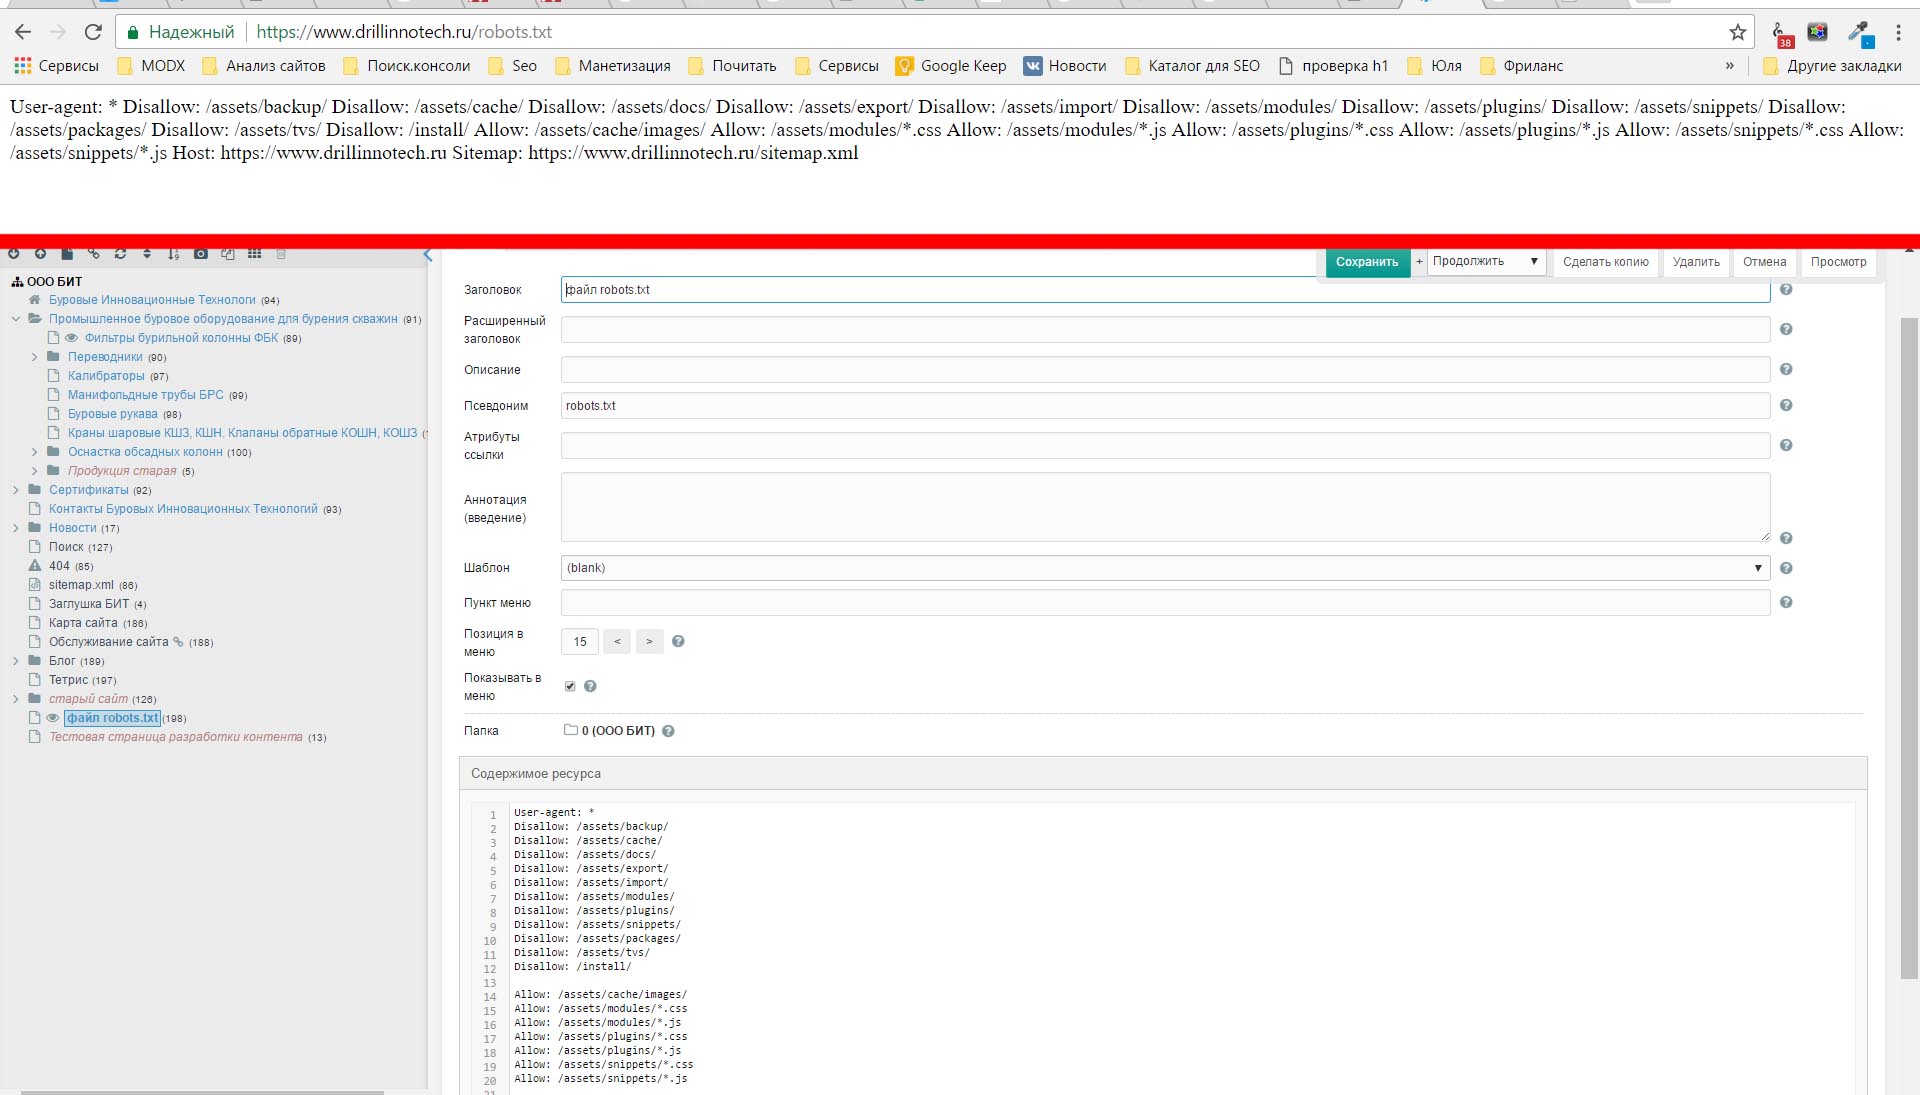Open help icon next to Псевдоним field
This screenshot has height=1095, width=1920.
1786,405
